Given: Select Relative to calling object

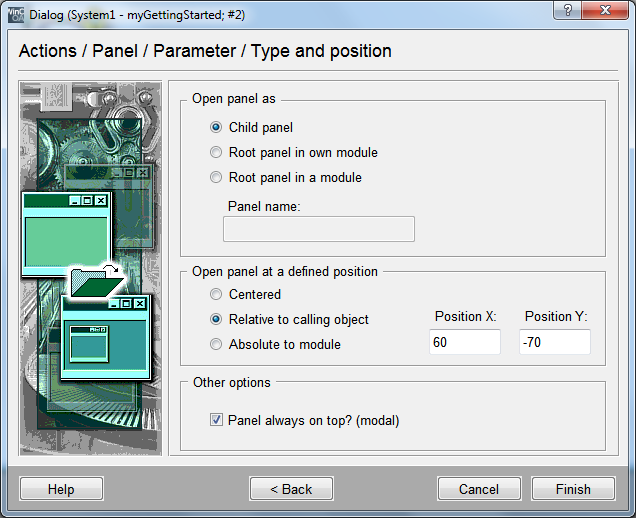Looking at the screenshot, I should pyautogui.click(x=217, y=320).
